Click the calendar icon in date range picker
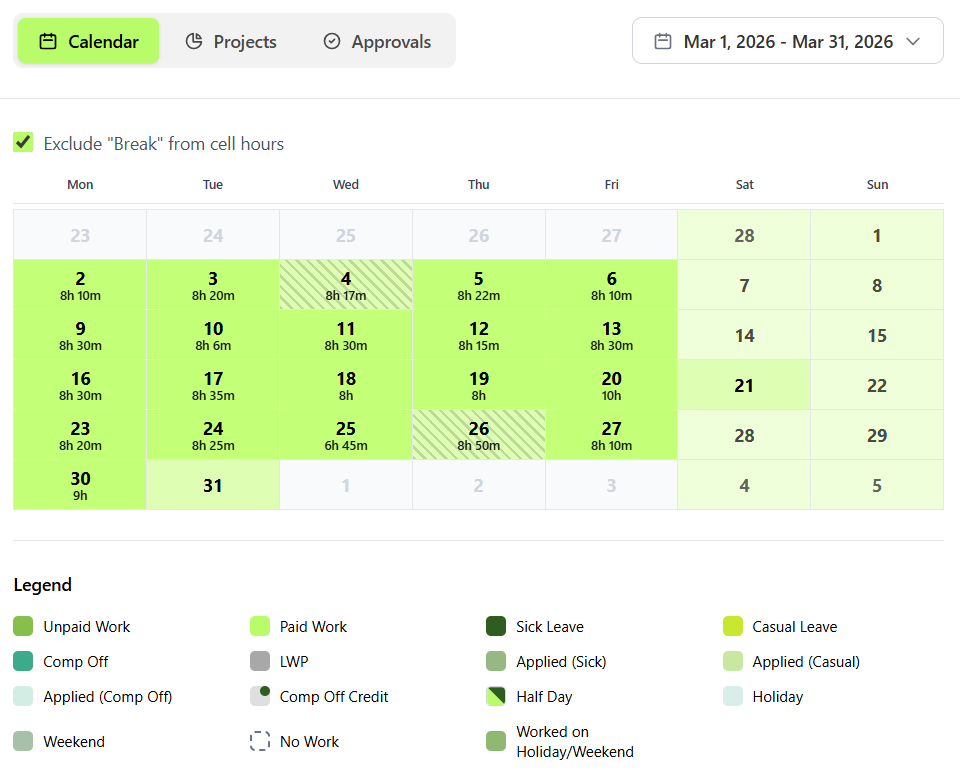Image resolution: width=960 pixels, height=770 pixels. point(663,41)
